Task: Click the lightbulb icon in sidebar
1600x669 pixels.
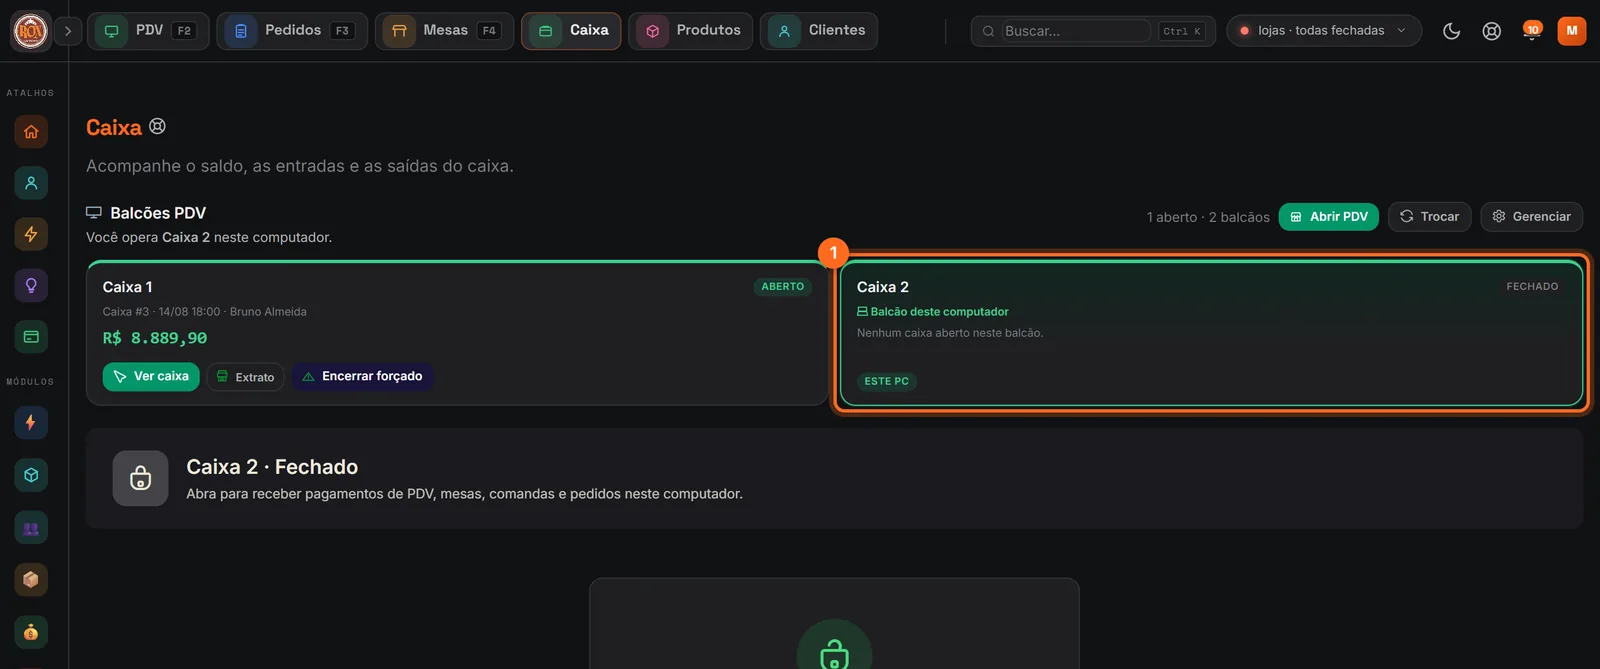Action: [x=31, y=285]
